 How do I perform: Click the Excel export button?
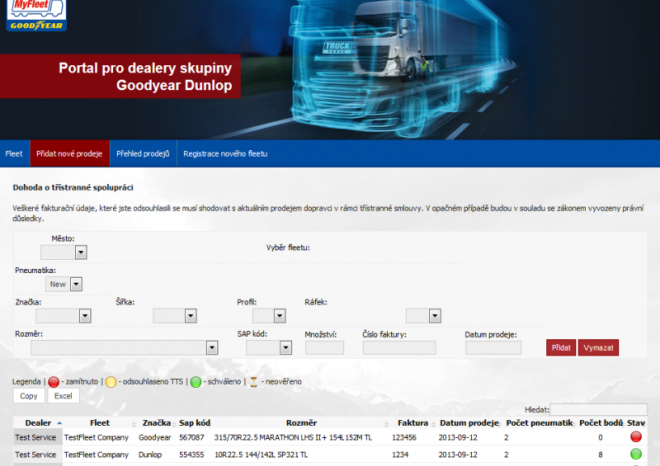coord(63,396)
